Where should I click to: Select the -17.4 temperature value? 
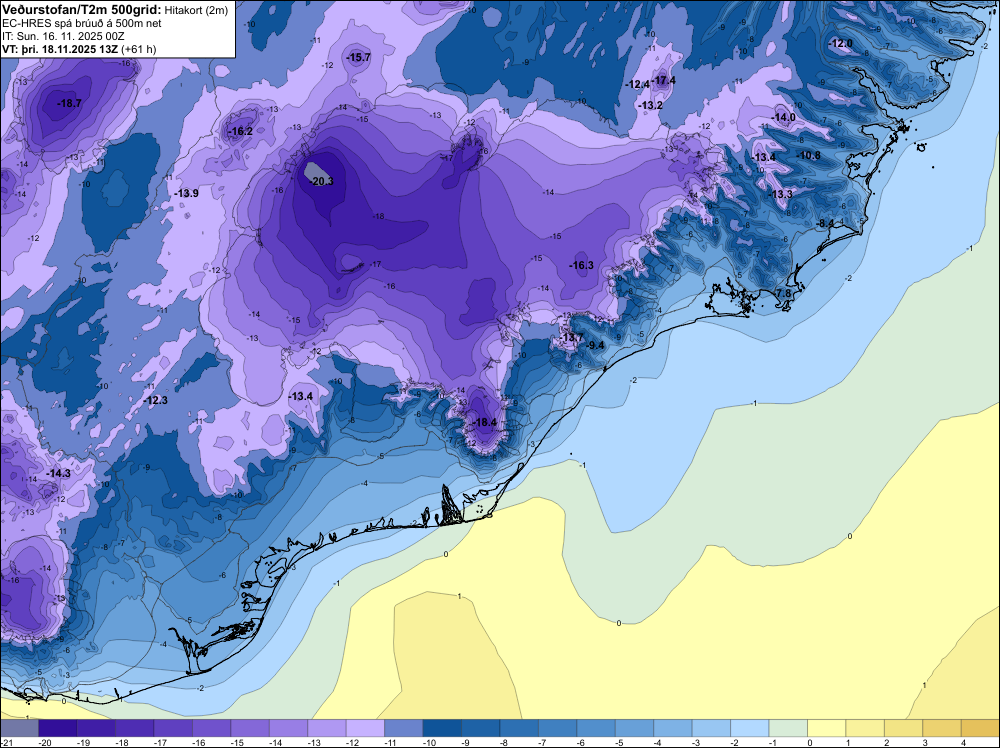point(665,80)
